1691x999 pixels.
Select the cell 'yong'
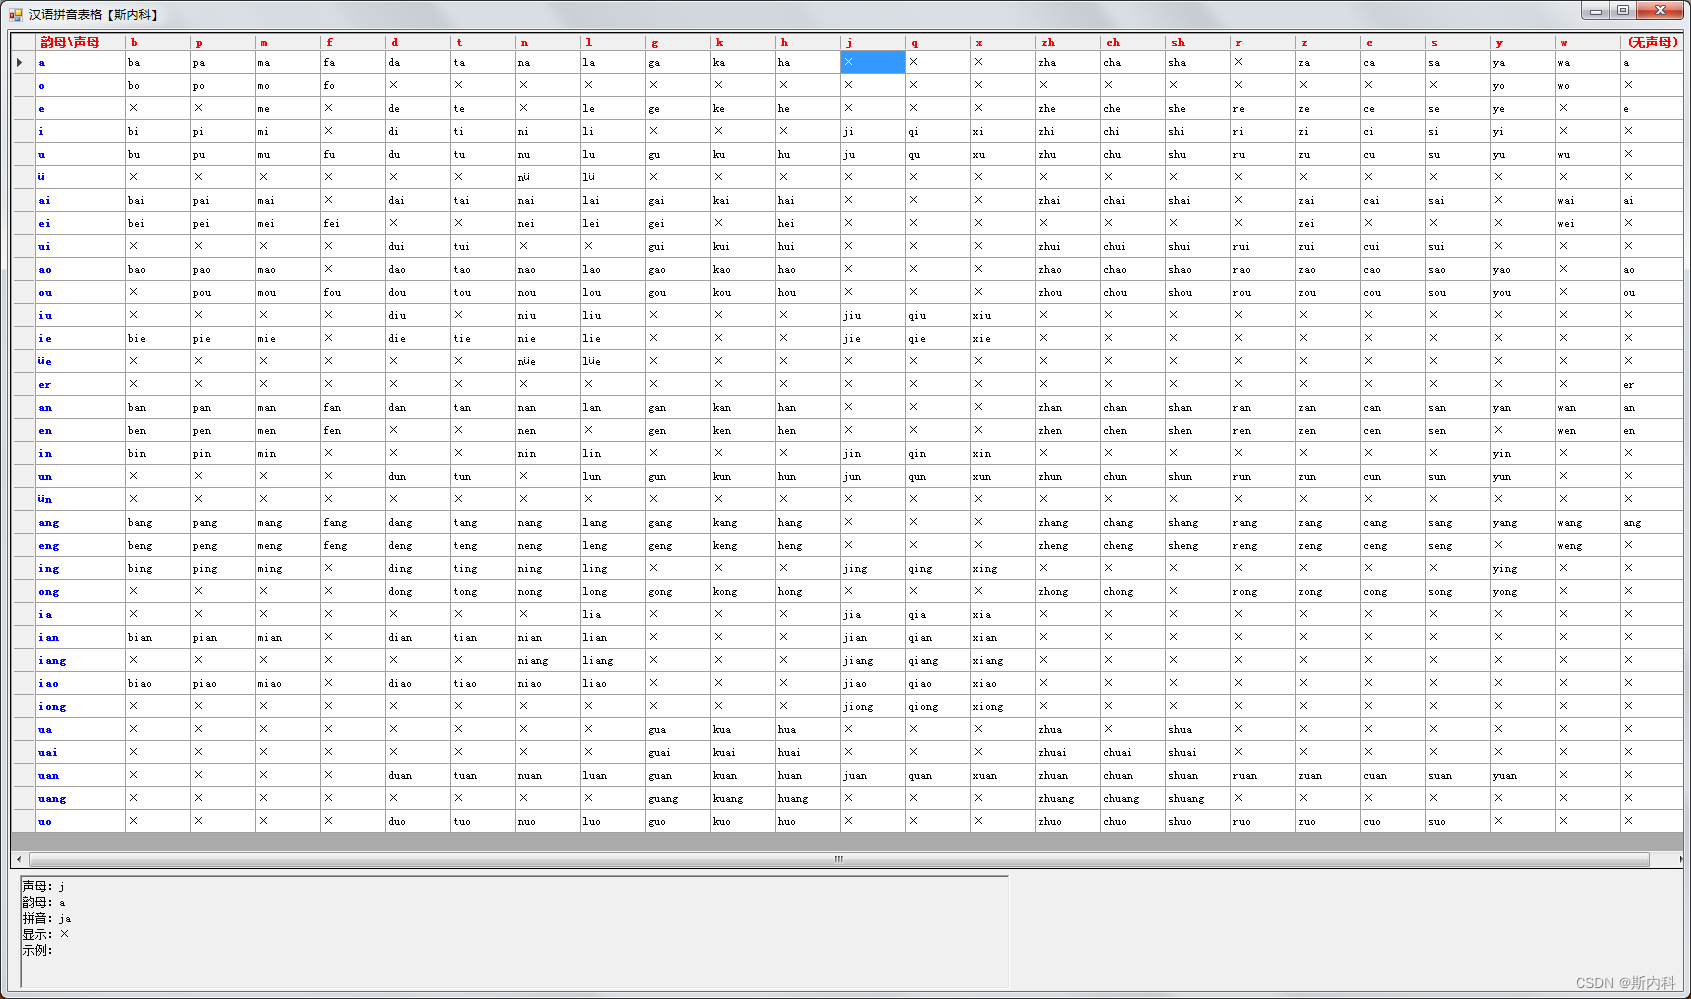(x=1523, y=591)
